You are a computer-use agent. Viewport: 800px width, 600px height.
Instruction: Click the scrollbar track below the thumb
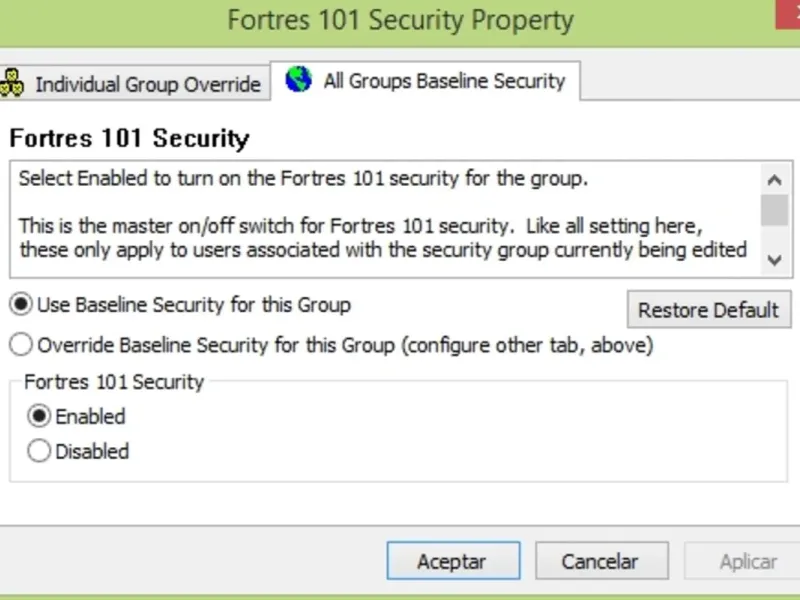click(774, 237)
